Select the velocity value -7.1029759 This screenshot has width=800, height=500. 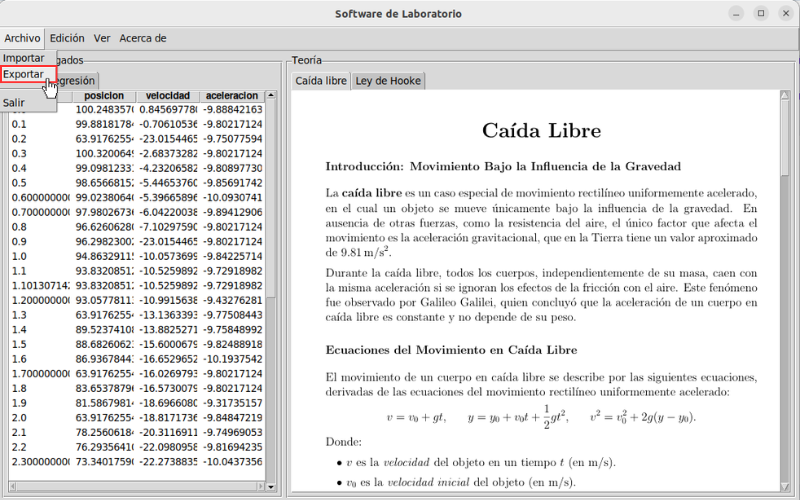tap(168, 227)
